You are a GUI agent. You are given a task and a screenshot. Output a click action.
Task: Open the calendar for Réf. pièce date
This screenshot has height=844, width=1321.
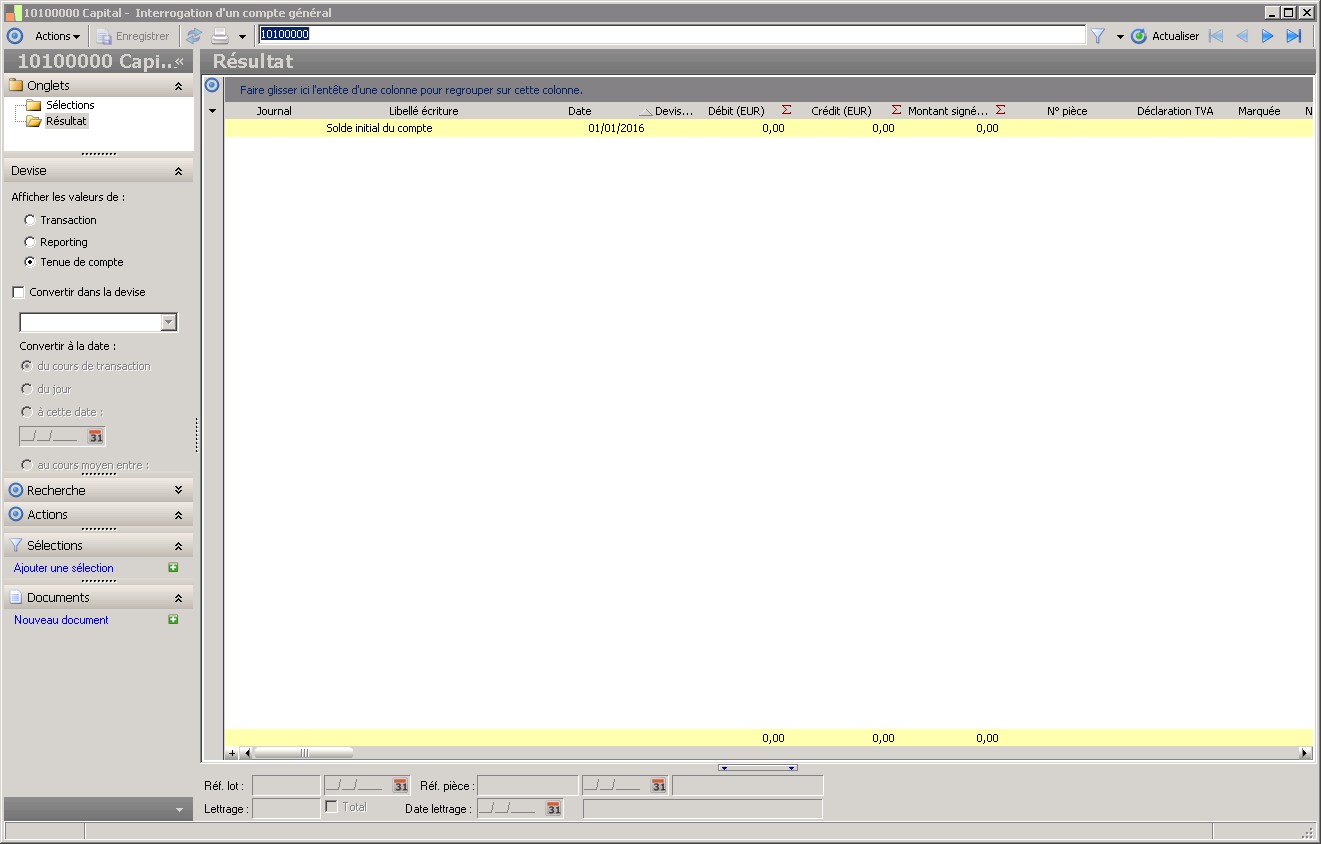point(658,786)
